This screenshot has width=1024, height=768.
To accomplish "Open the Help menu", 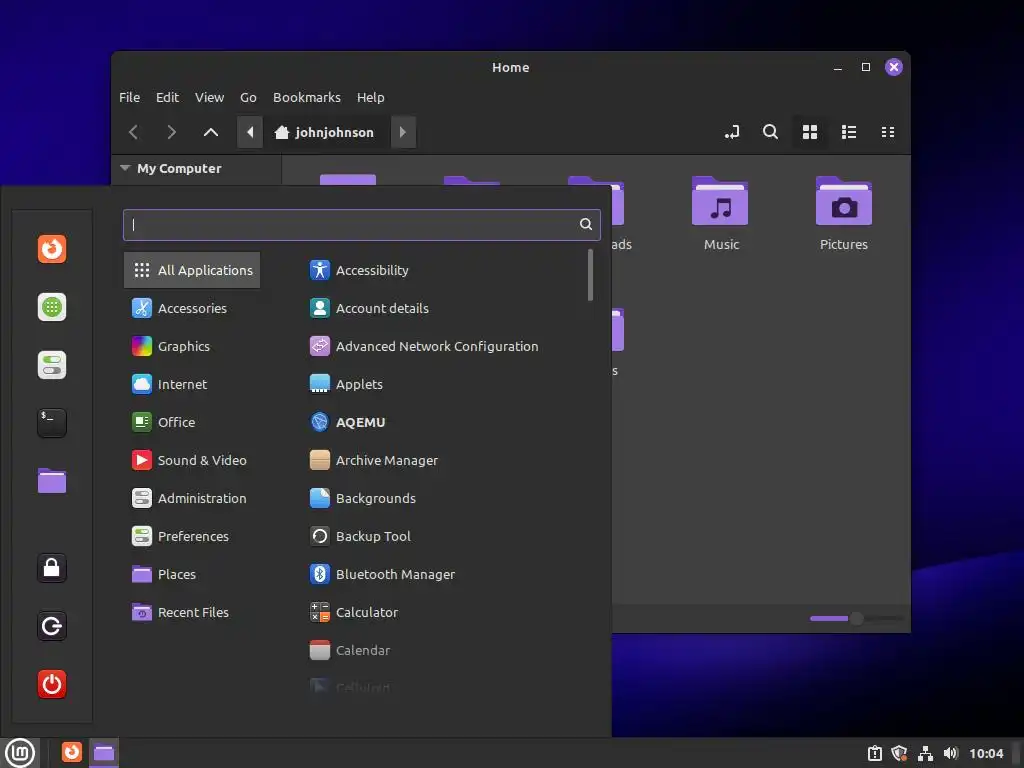I will click(x=370, y=97).
